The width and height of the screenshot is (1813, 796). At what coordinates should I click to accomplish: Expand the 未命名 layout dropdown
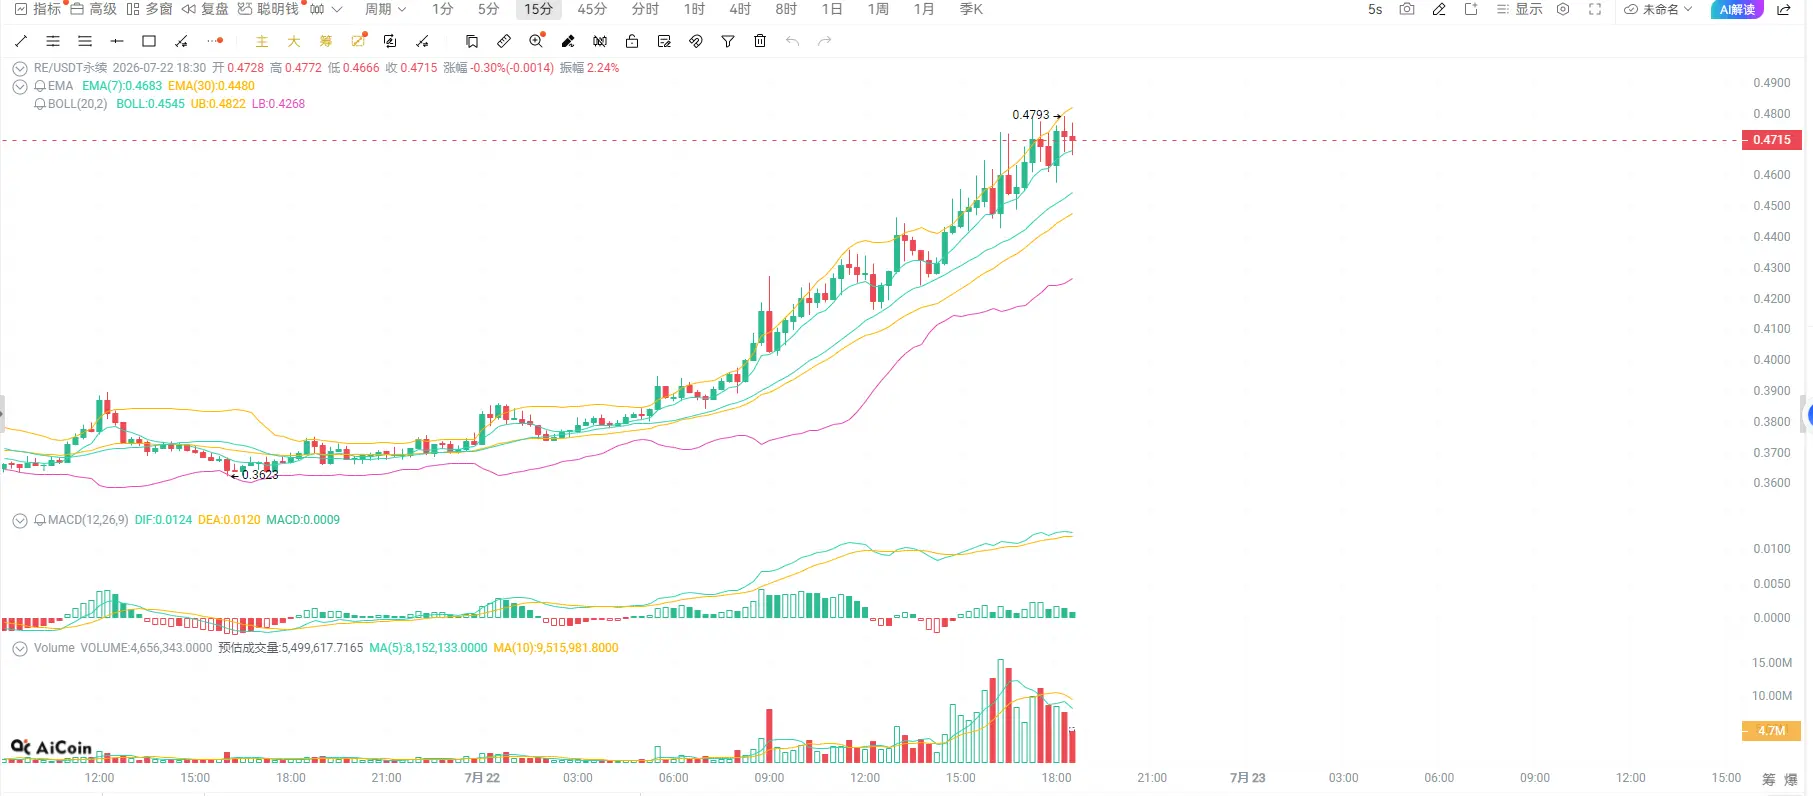coord(1658,9)
